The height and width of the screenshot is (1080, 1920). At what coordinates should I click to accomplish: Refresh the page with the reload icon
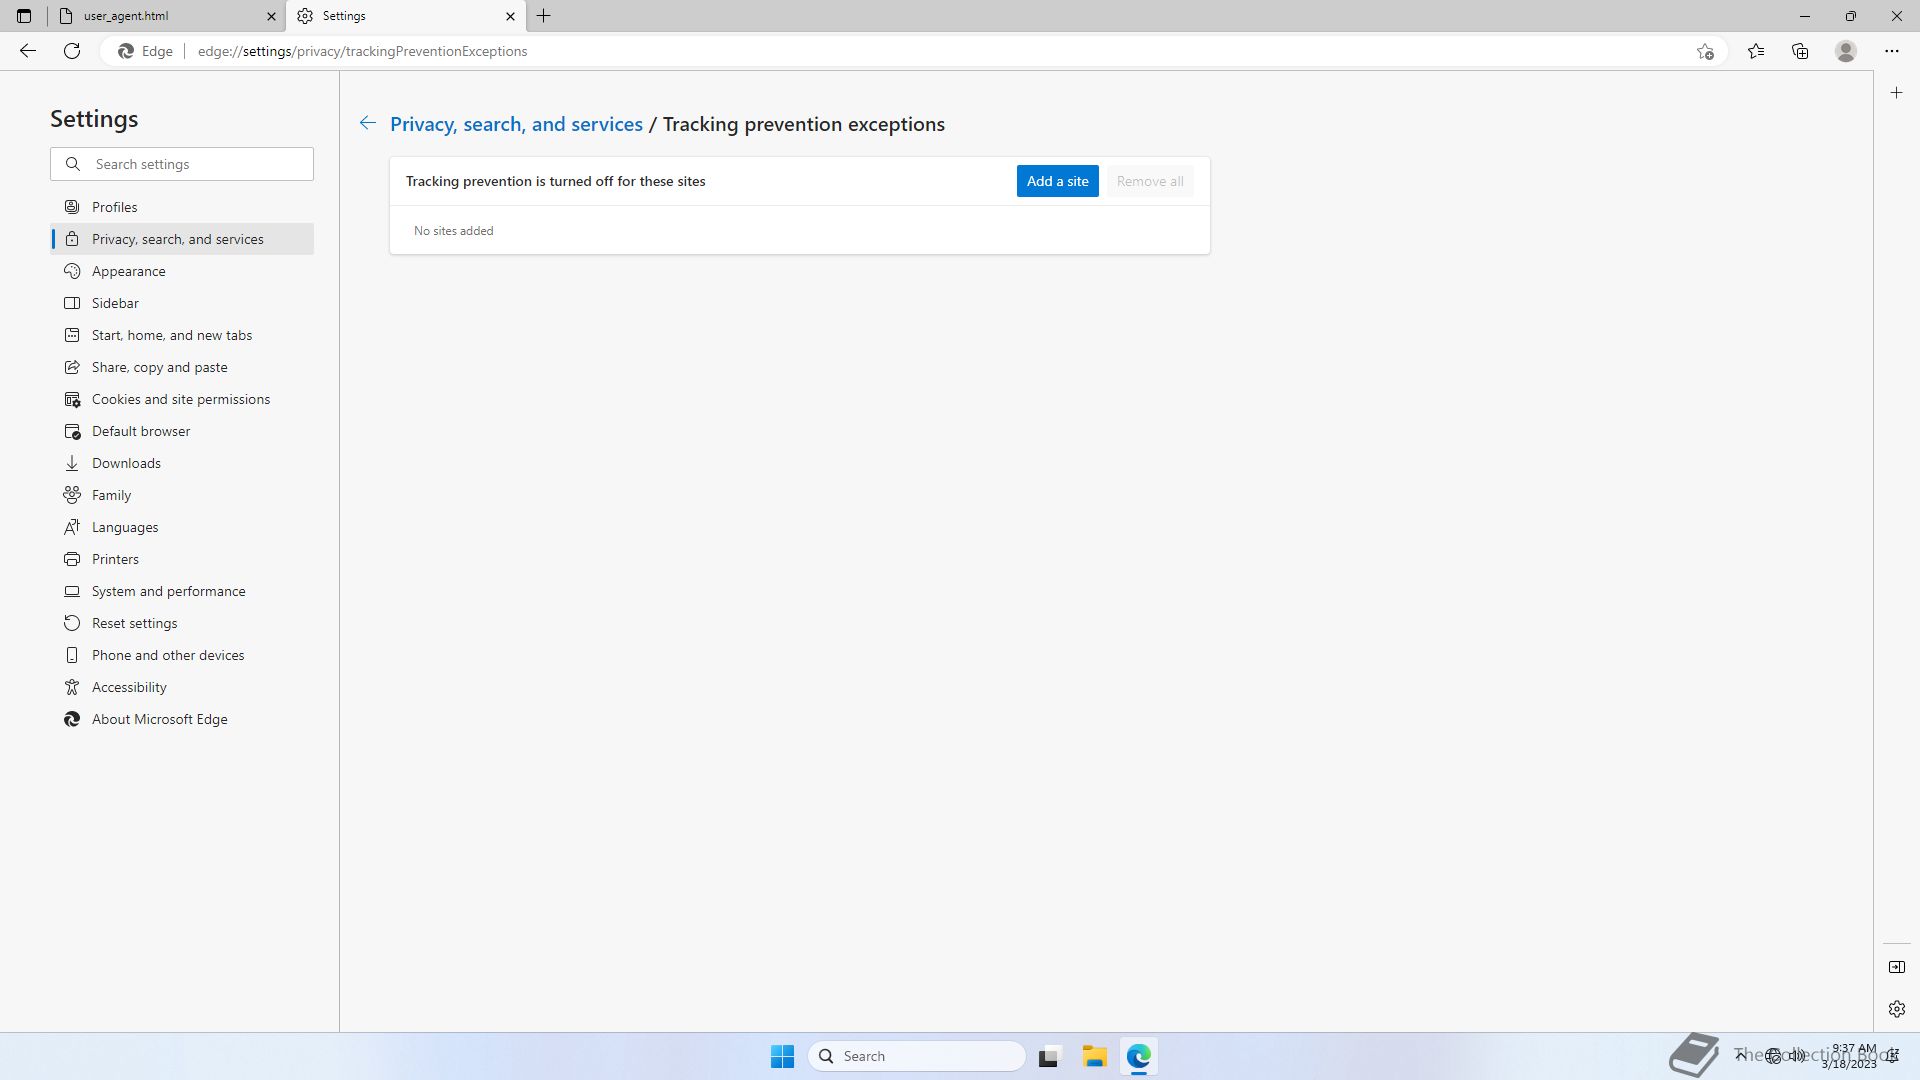[x=72, y=51]
